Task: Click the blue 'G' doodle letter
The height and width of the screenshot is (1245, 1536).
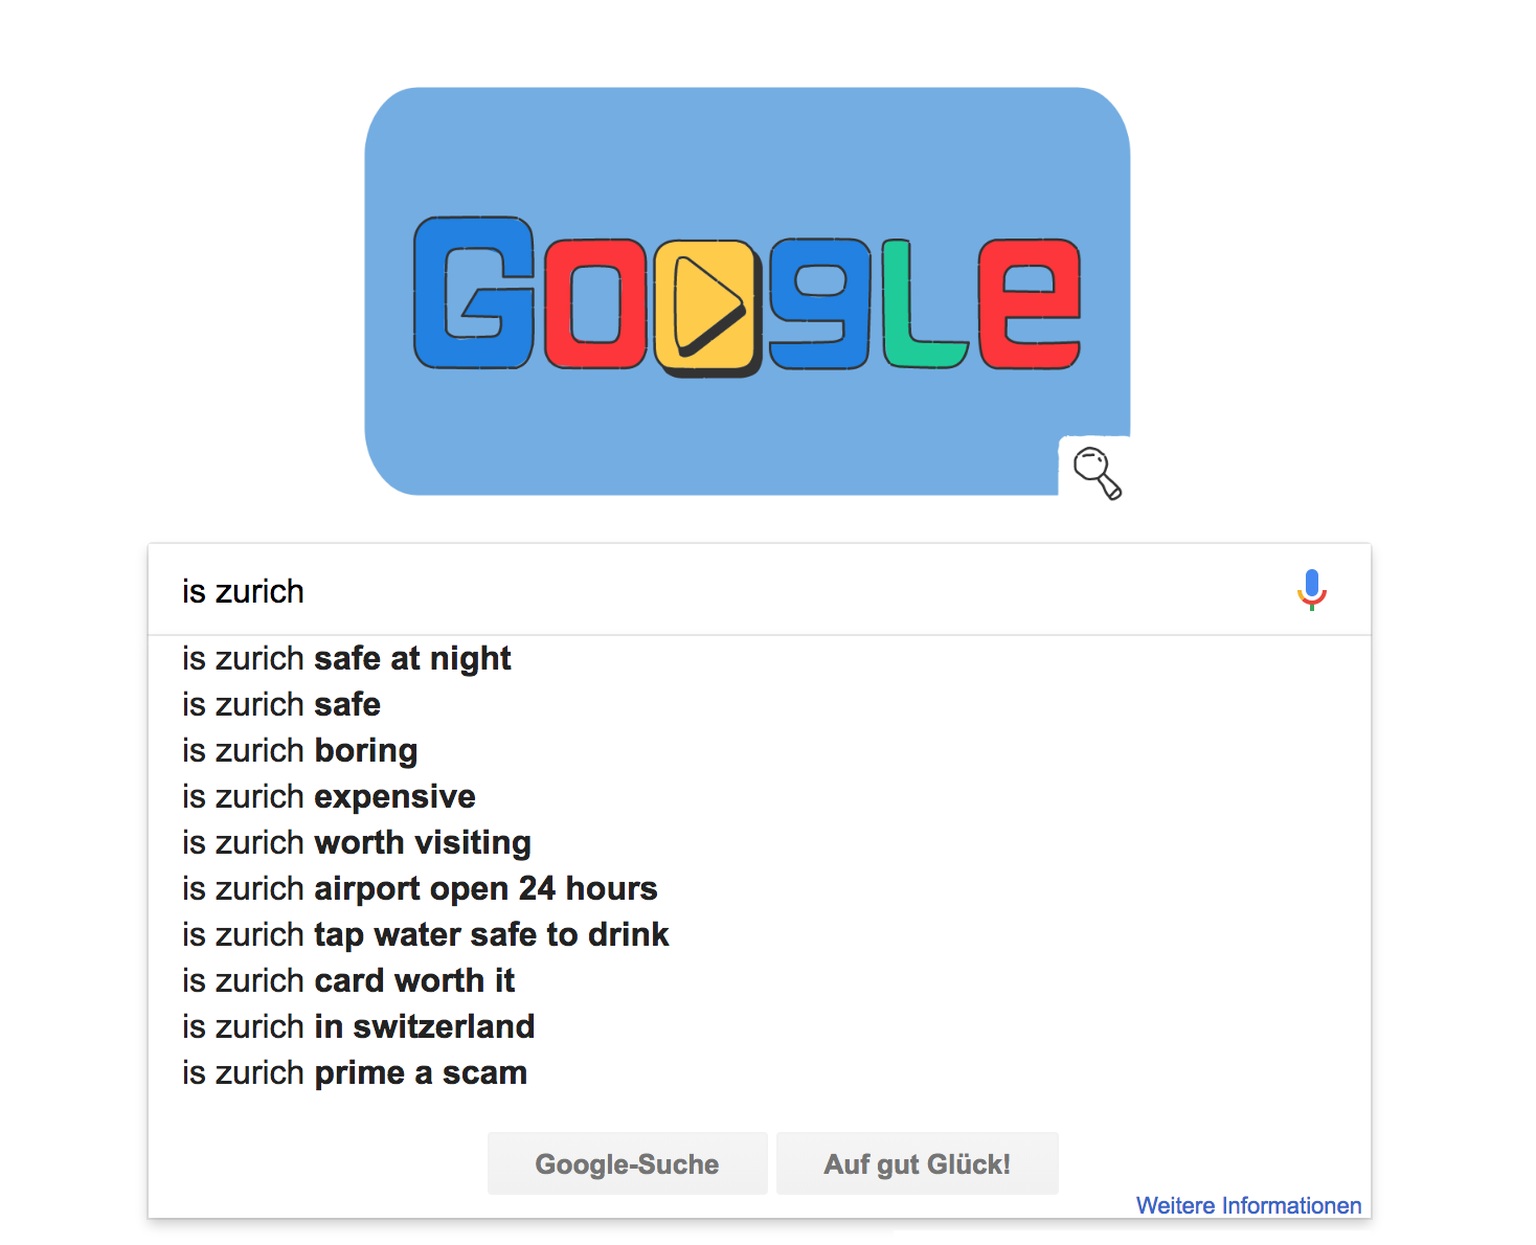Action: click(474, 292)
